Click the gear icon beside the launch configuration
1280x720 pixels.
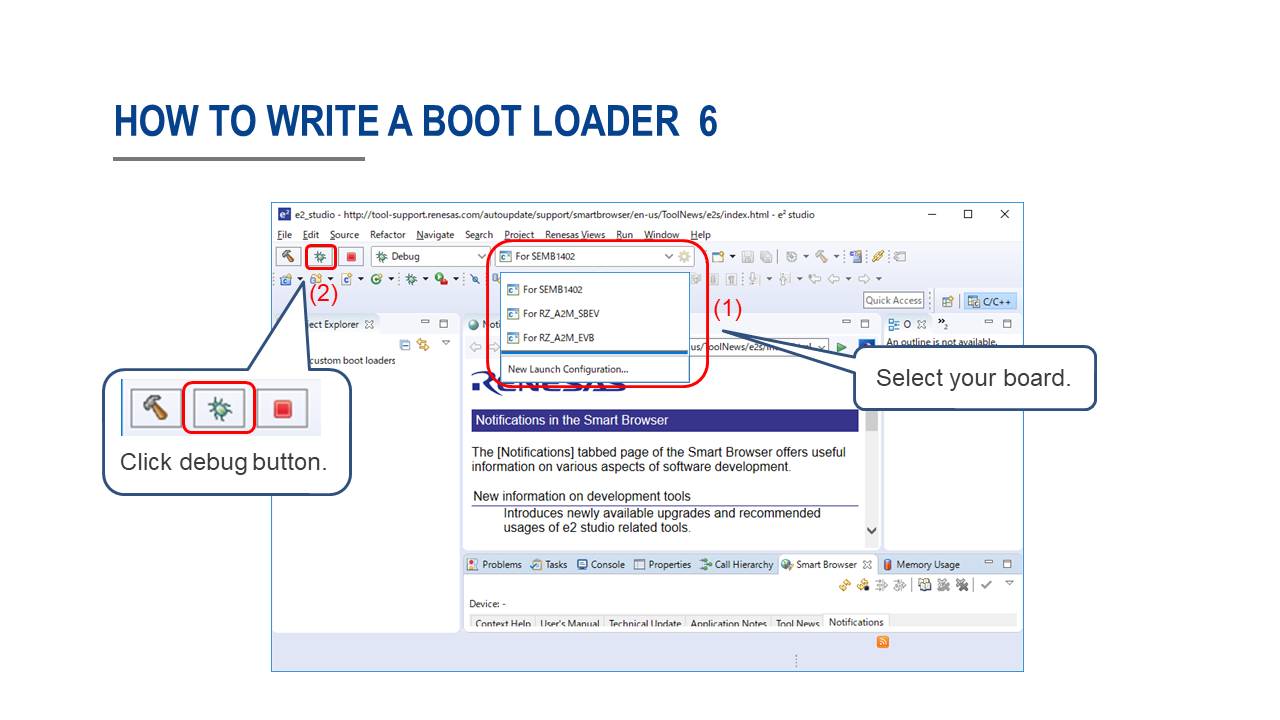point(685,256)
